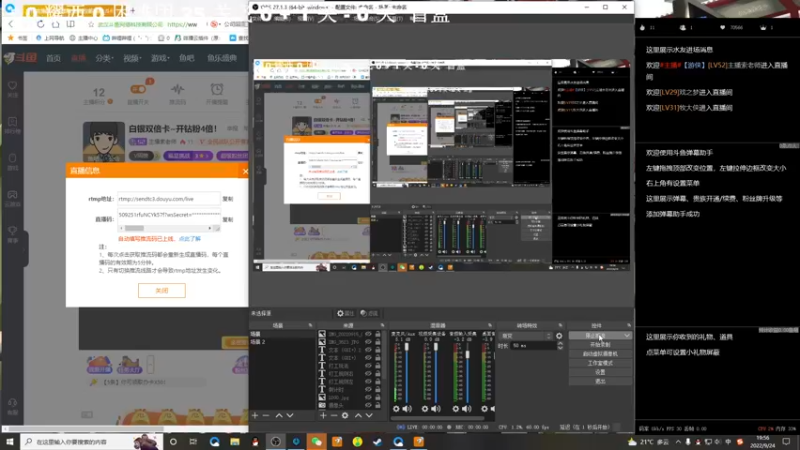This screenshot has width=800, height=450.
Task: Open the transition properties gear icon
Action: [559, 336]
